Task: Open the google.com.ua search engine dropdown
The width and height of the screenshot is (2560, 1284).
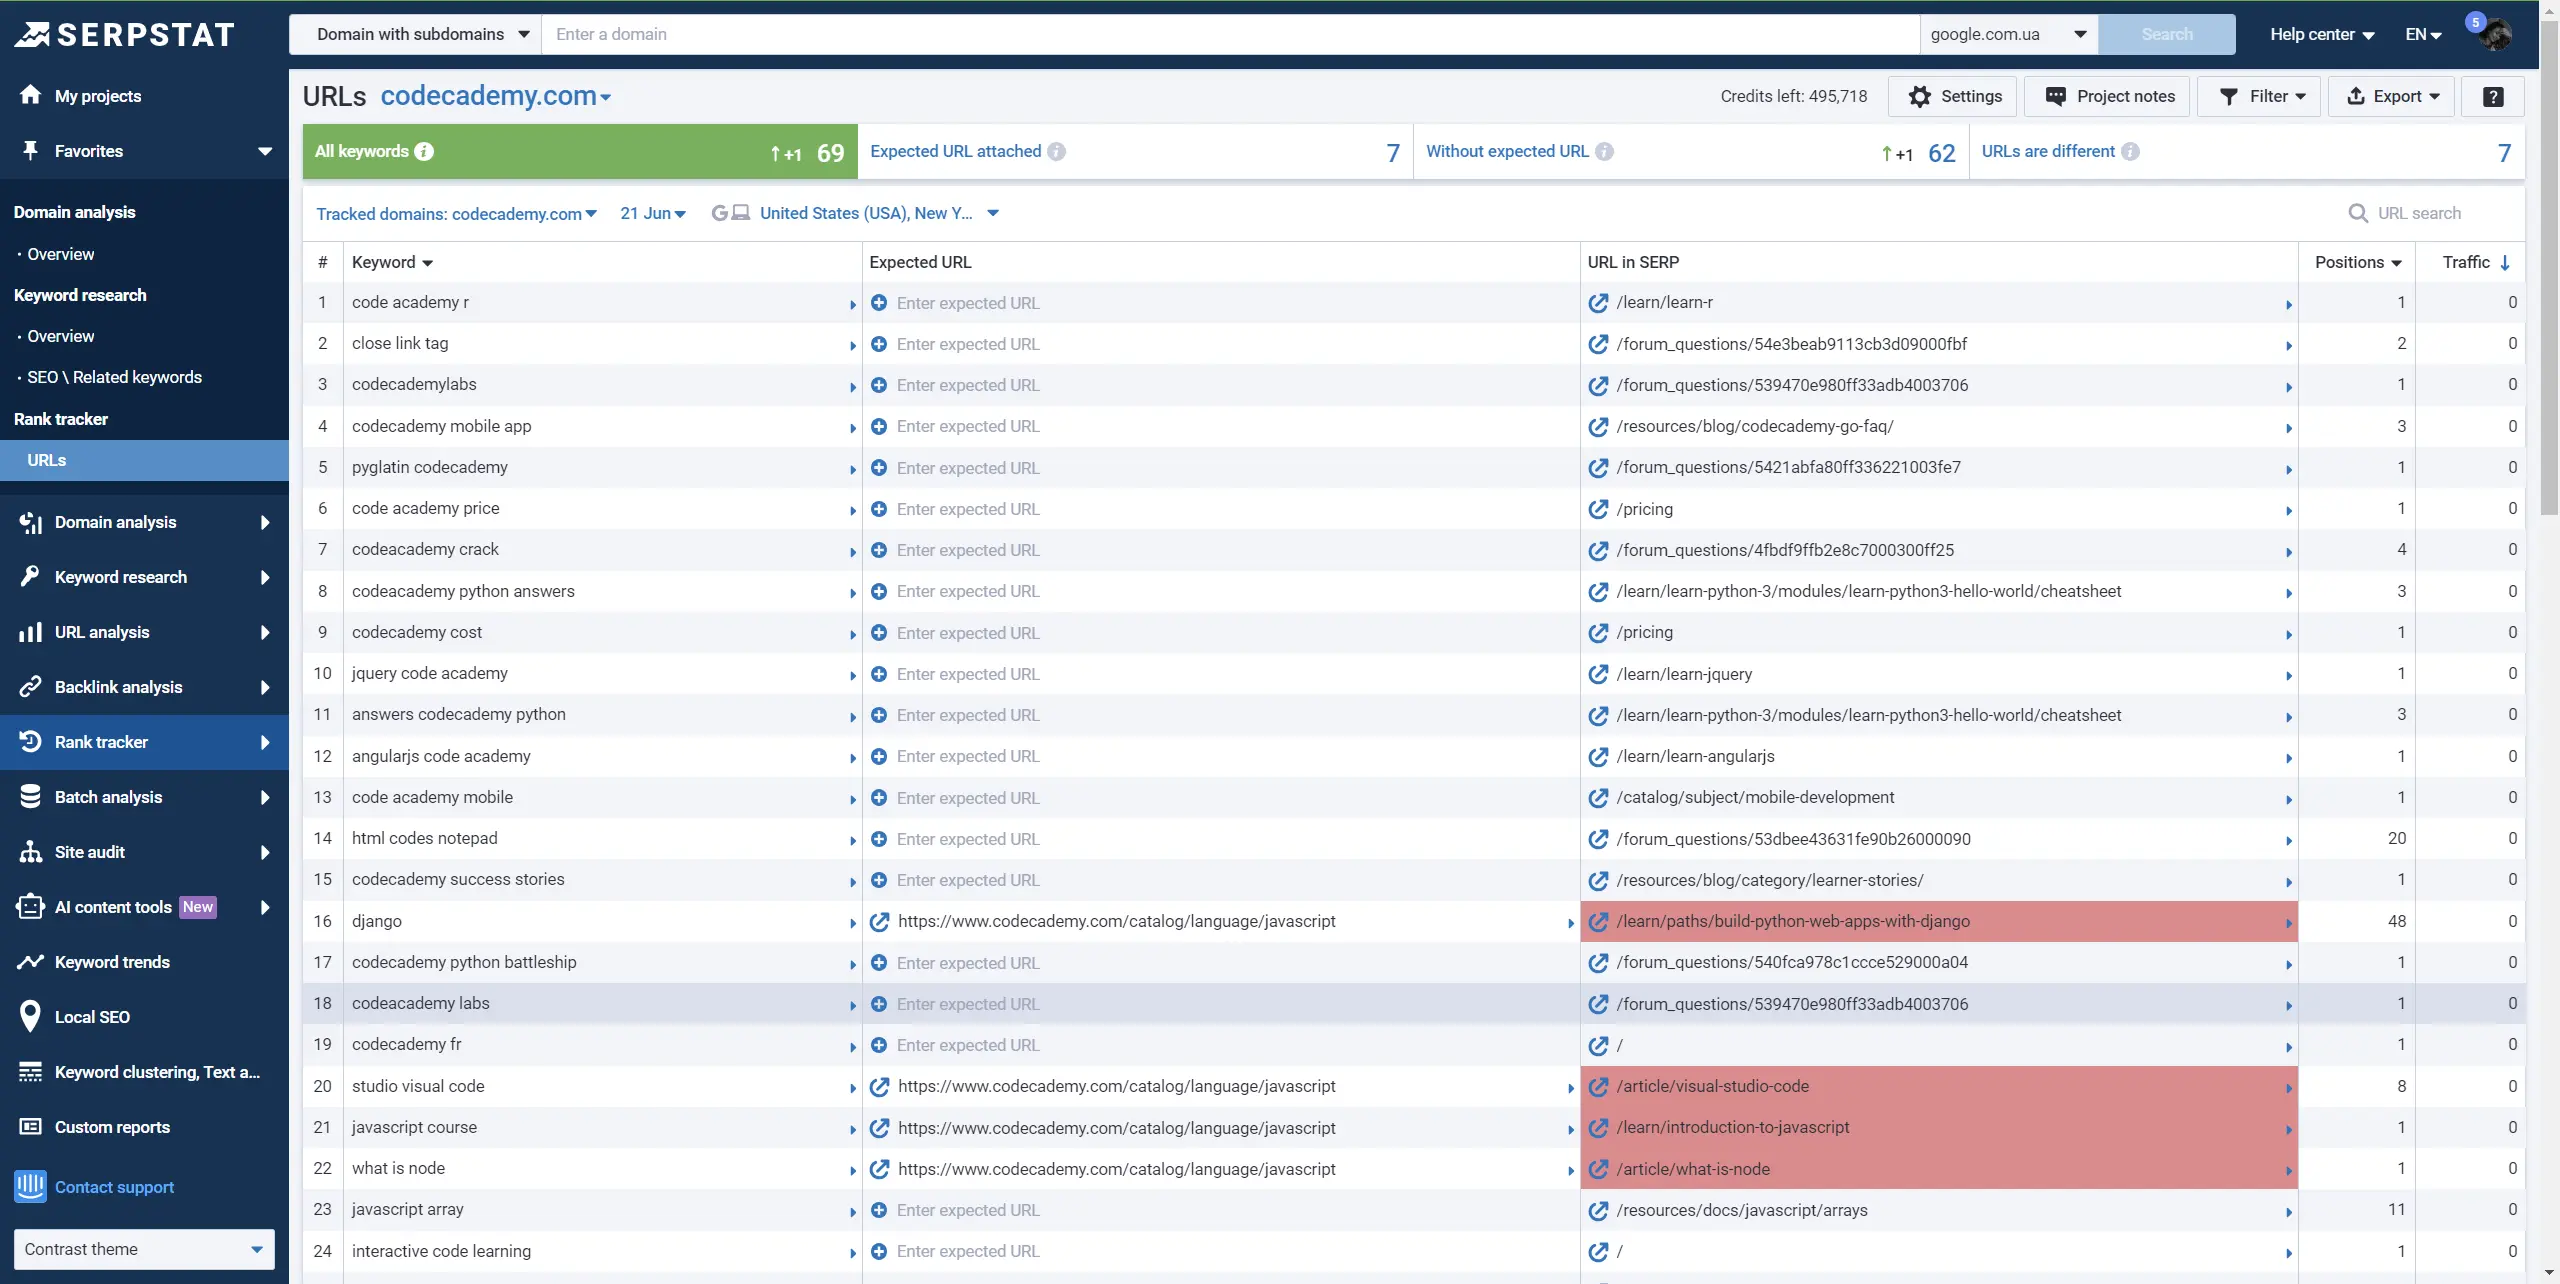Action: tap(2007, 34)
